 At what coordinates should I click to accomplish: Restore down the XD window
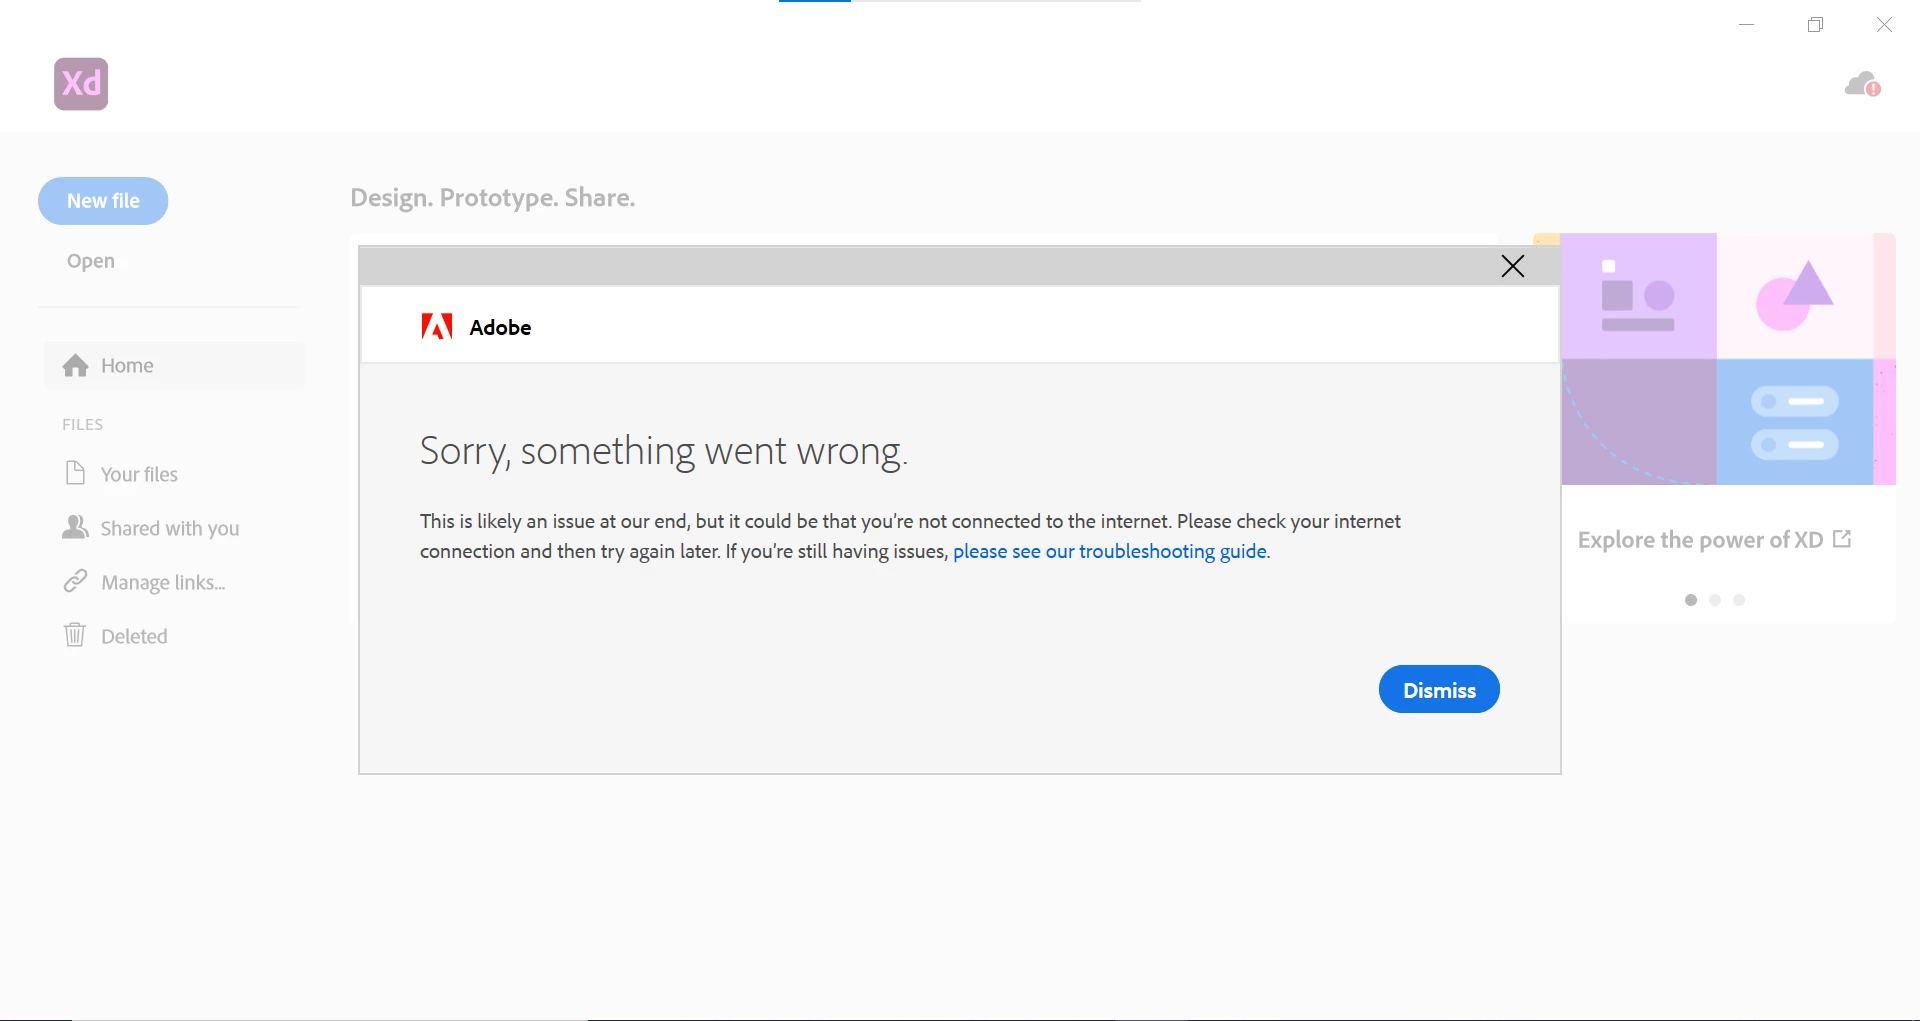coord(1816,25)
